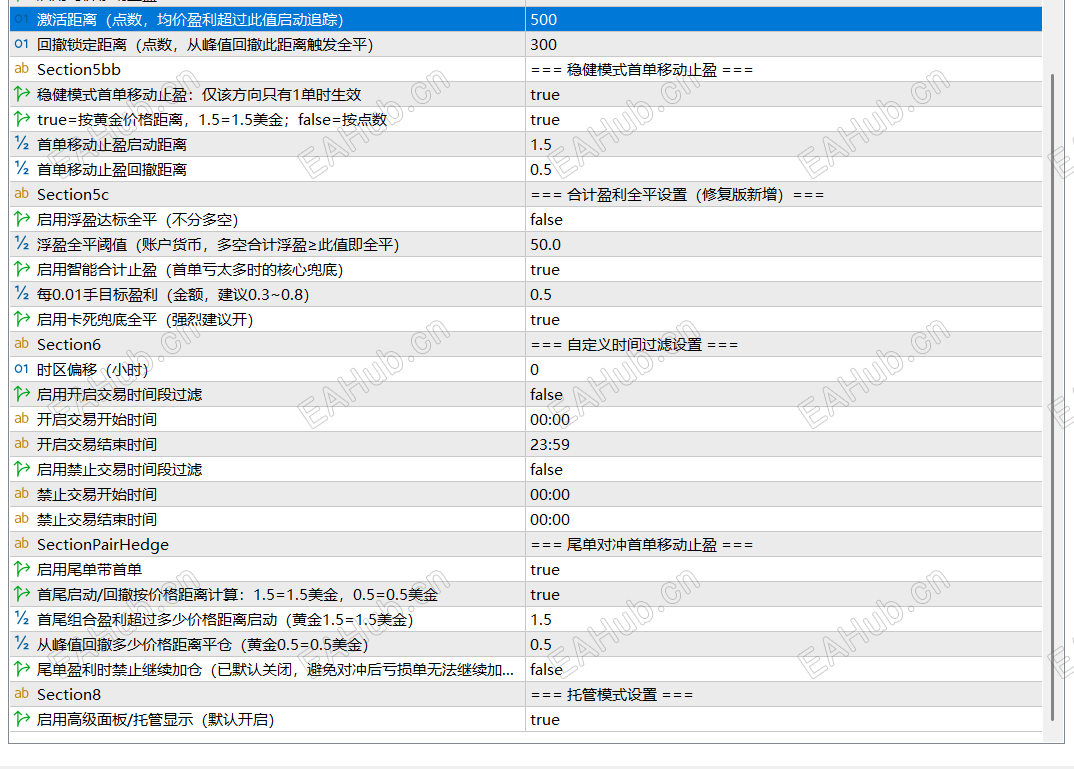Click the vertical scrollbar of the parameter list

point(1053,396)
